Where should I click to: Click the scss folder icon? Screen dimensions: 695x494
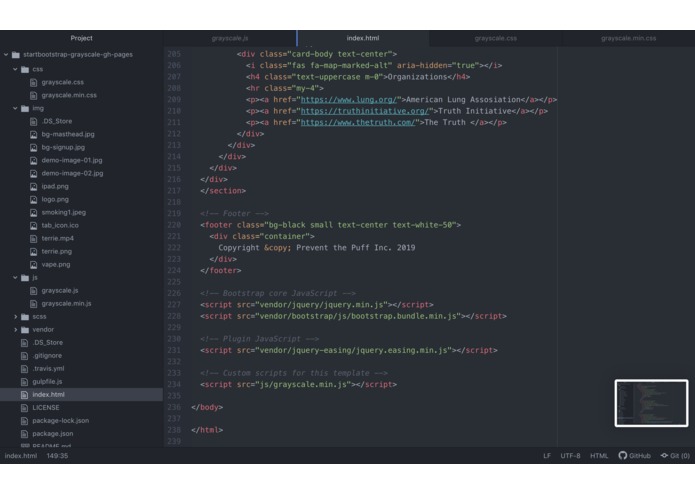25,316
